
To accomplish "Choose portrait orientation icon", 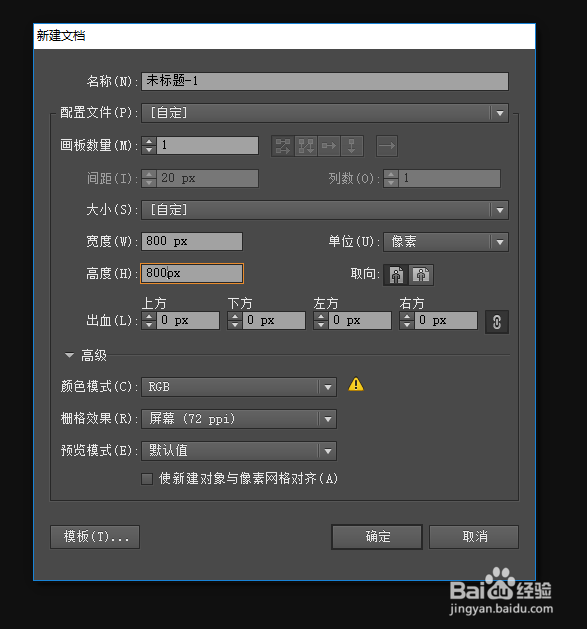I will click(396, 275).
